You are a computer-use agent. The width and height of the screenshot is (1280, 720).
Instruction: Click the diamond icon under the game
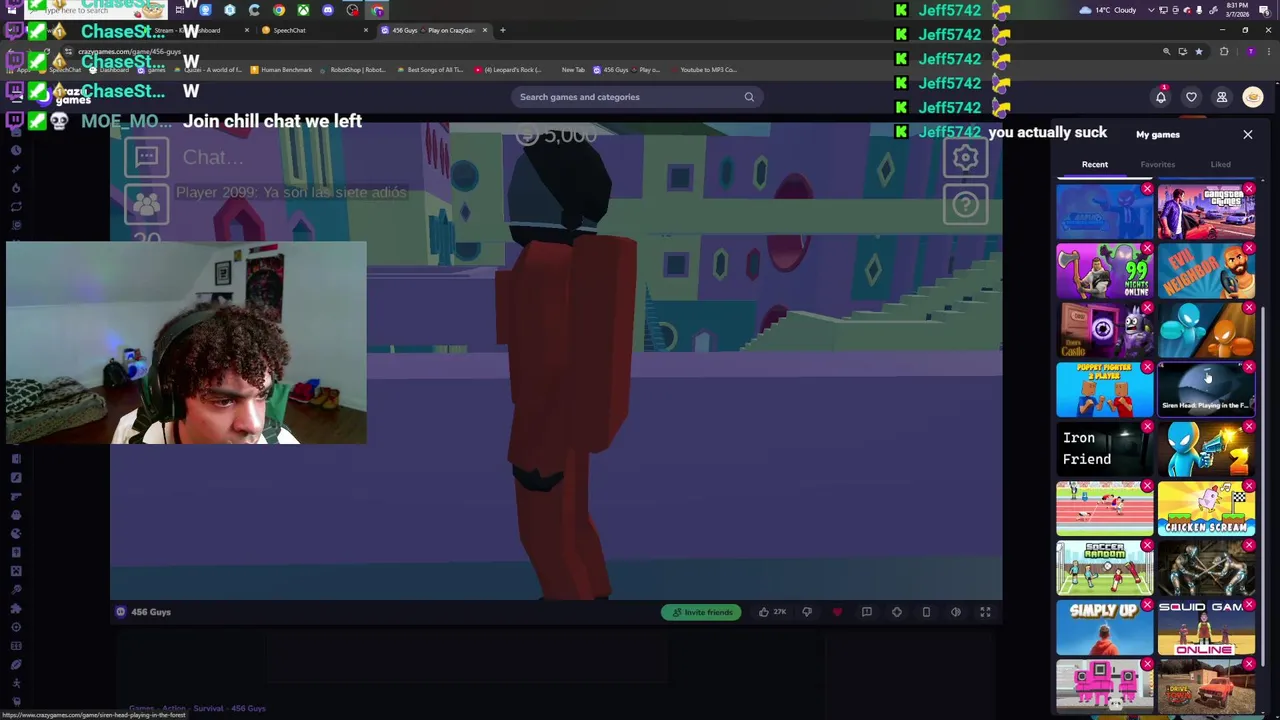pos(897,612)
